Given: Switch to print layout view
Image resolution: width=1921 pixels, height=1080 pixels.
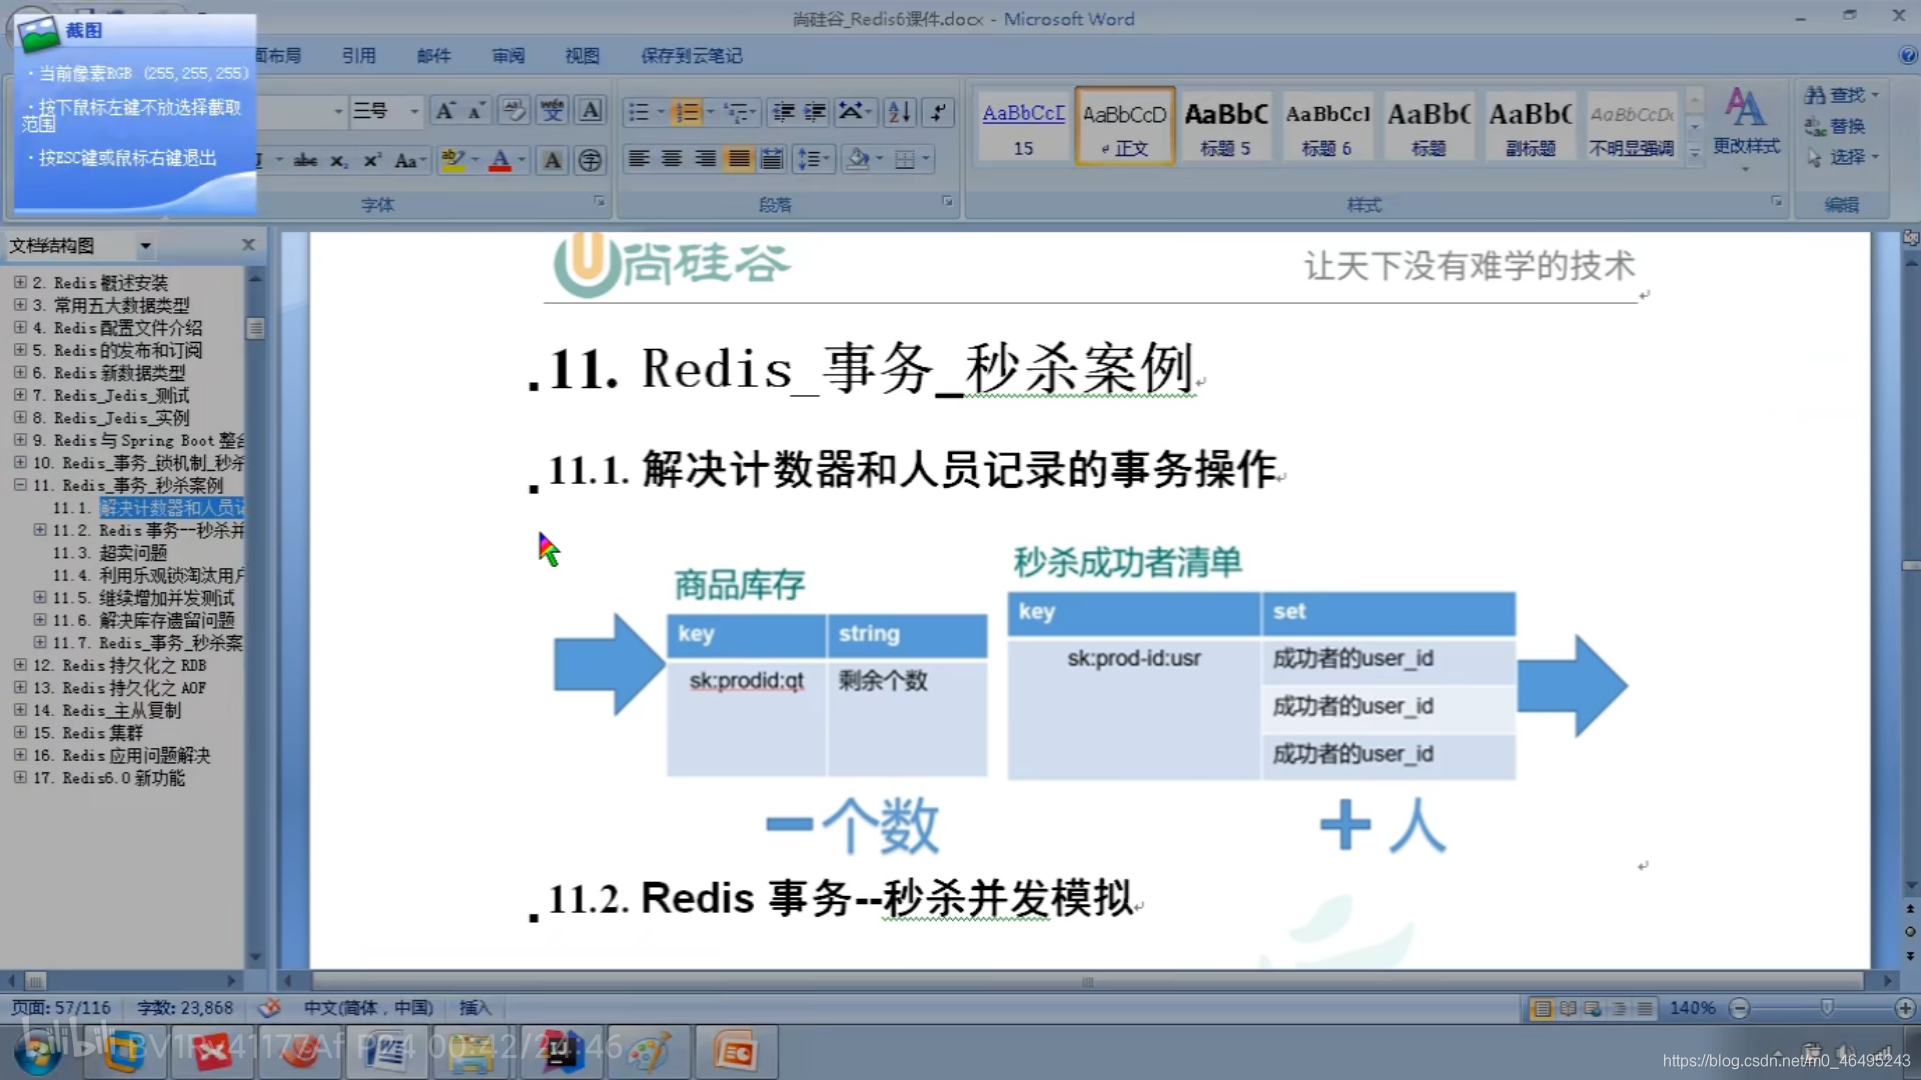Looking at the screenshot, I should 1542,1008.
